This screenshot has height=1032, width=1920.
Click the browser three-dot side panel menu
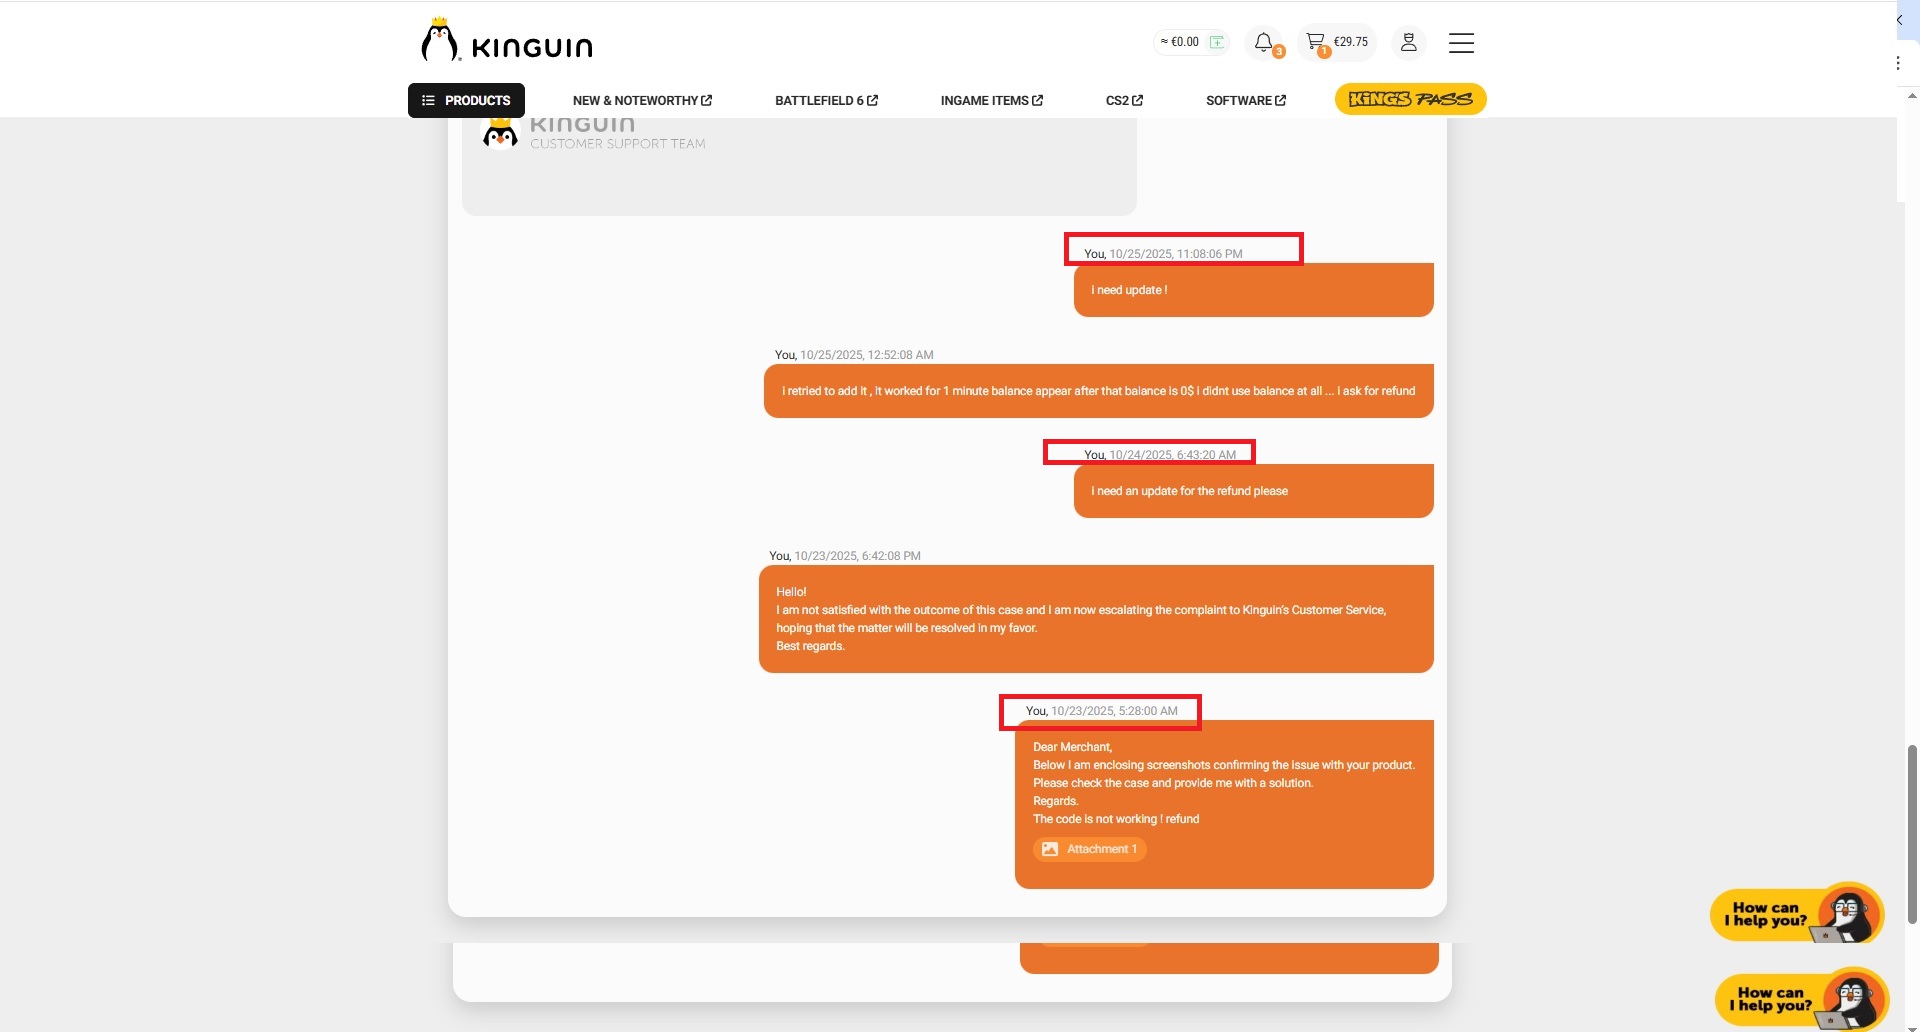(1898, 63)
